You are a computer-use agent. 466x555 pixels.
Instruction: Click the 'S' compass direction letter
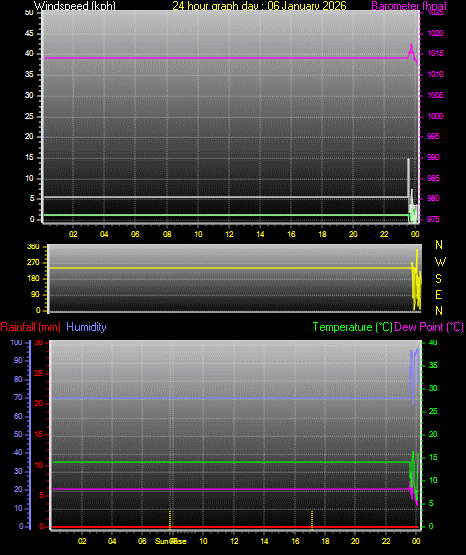click(x=438, y=279)
